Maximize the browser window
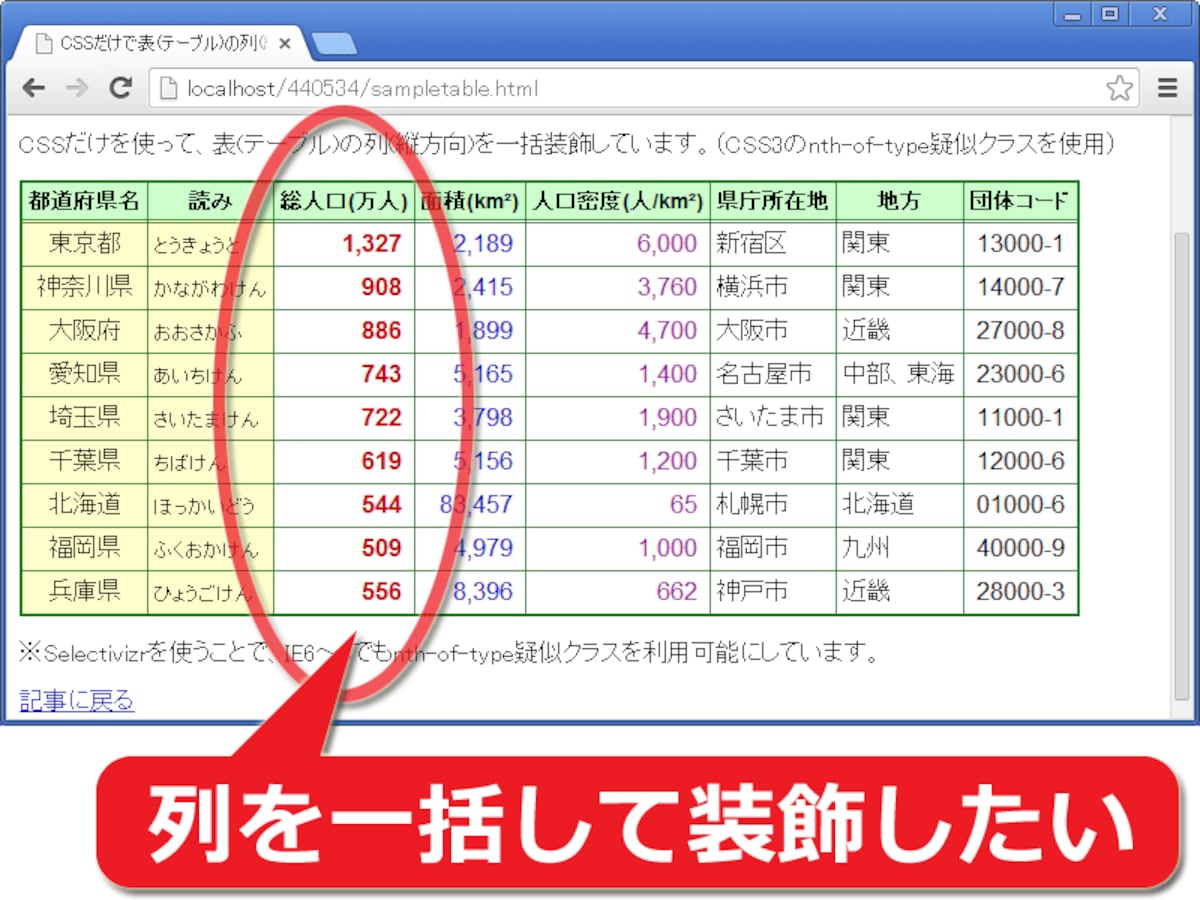This screenshot has width=1200, height=900. tap(1109, 14)
